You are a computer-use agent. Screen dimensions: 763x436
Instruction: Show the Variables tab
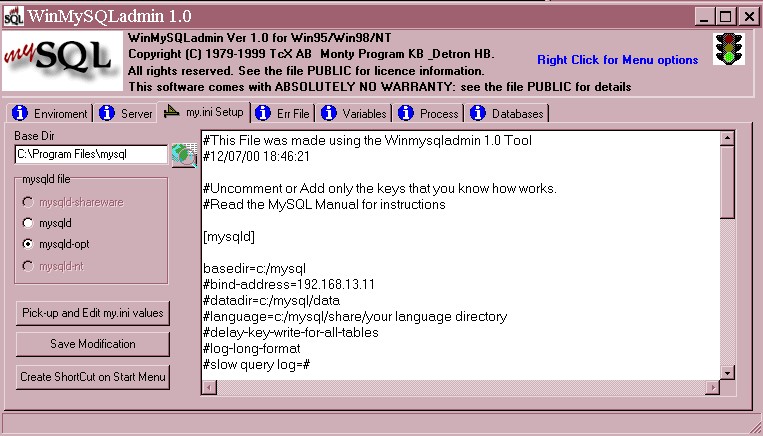point(354,113)
